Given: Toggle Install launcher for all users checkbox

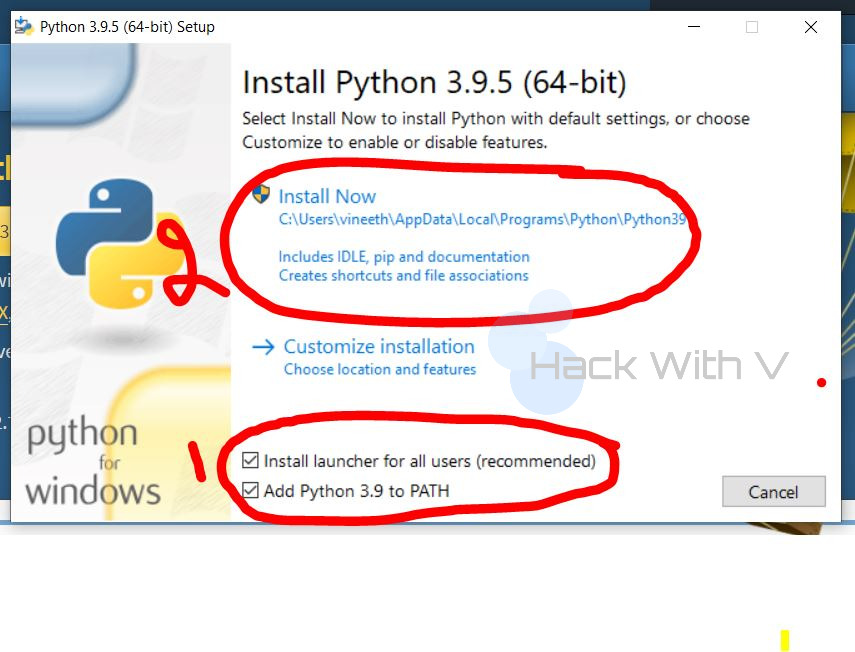Looking at the screenshot, I should coord(250,461).
